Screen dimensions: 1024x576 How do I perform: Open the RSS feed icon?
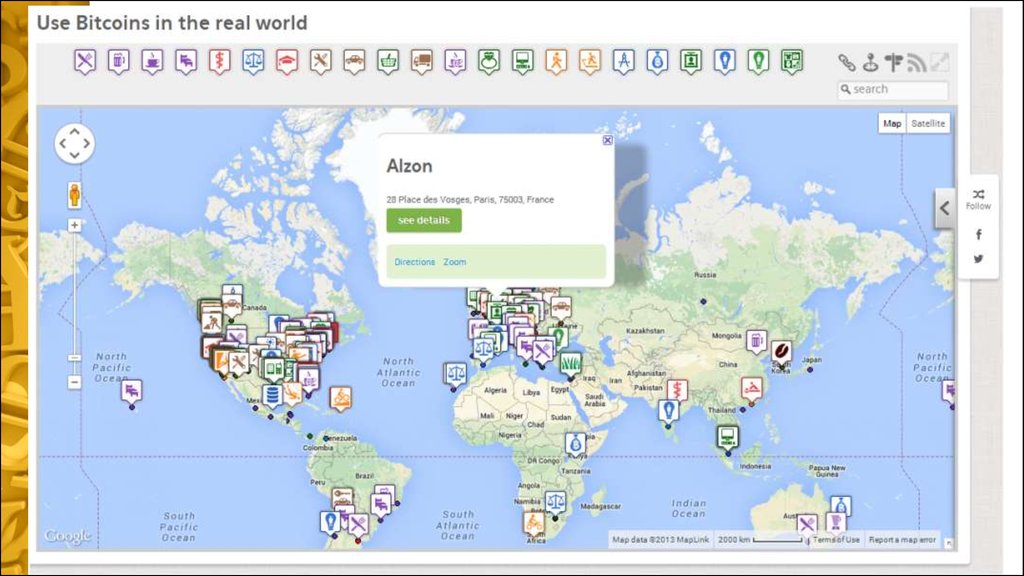click(x=916, y=63)
